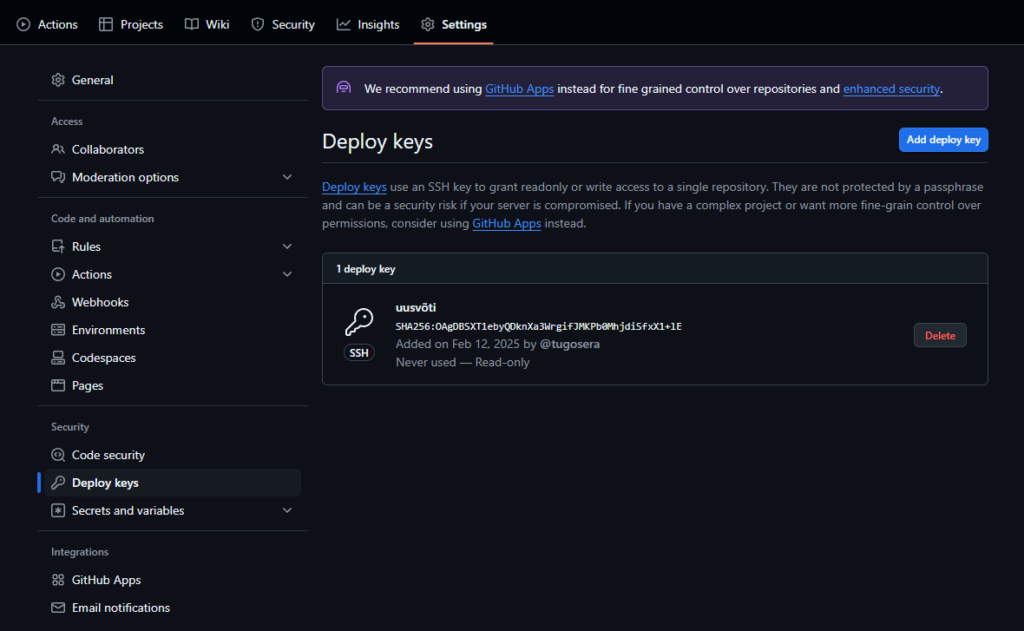
Task: View the Insights tab
Action: point(368,24)
